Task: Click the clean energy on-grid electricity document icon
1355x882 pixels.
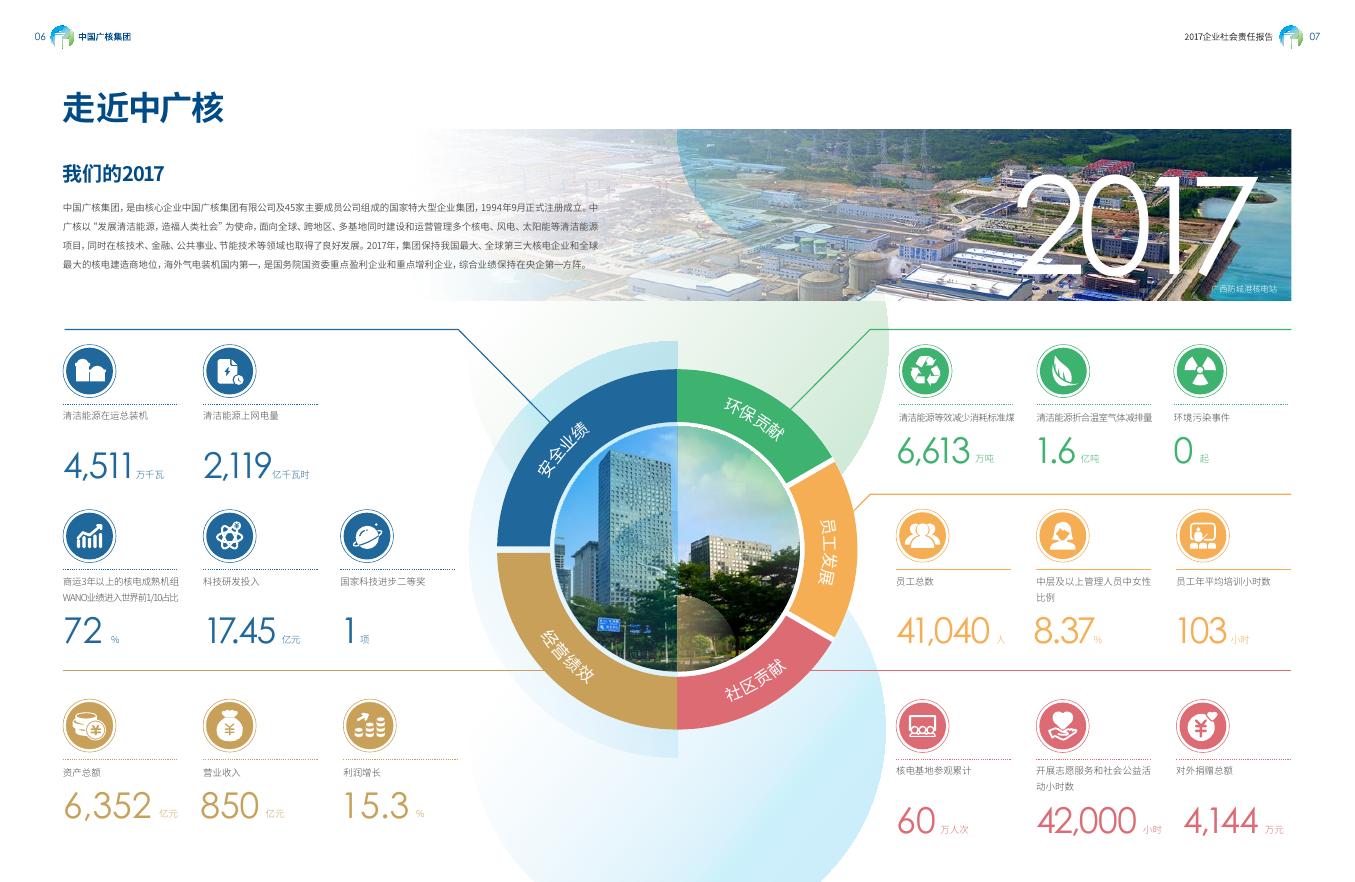Action: (229, 372)
